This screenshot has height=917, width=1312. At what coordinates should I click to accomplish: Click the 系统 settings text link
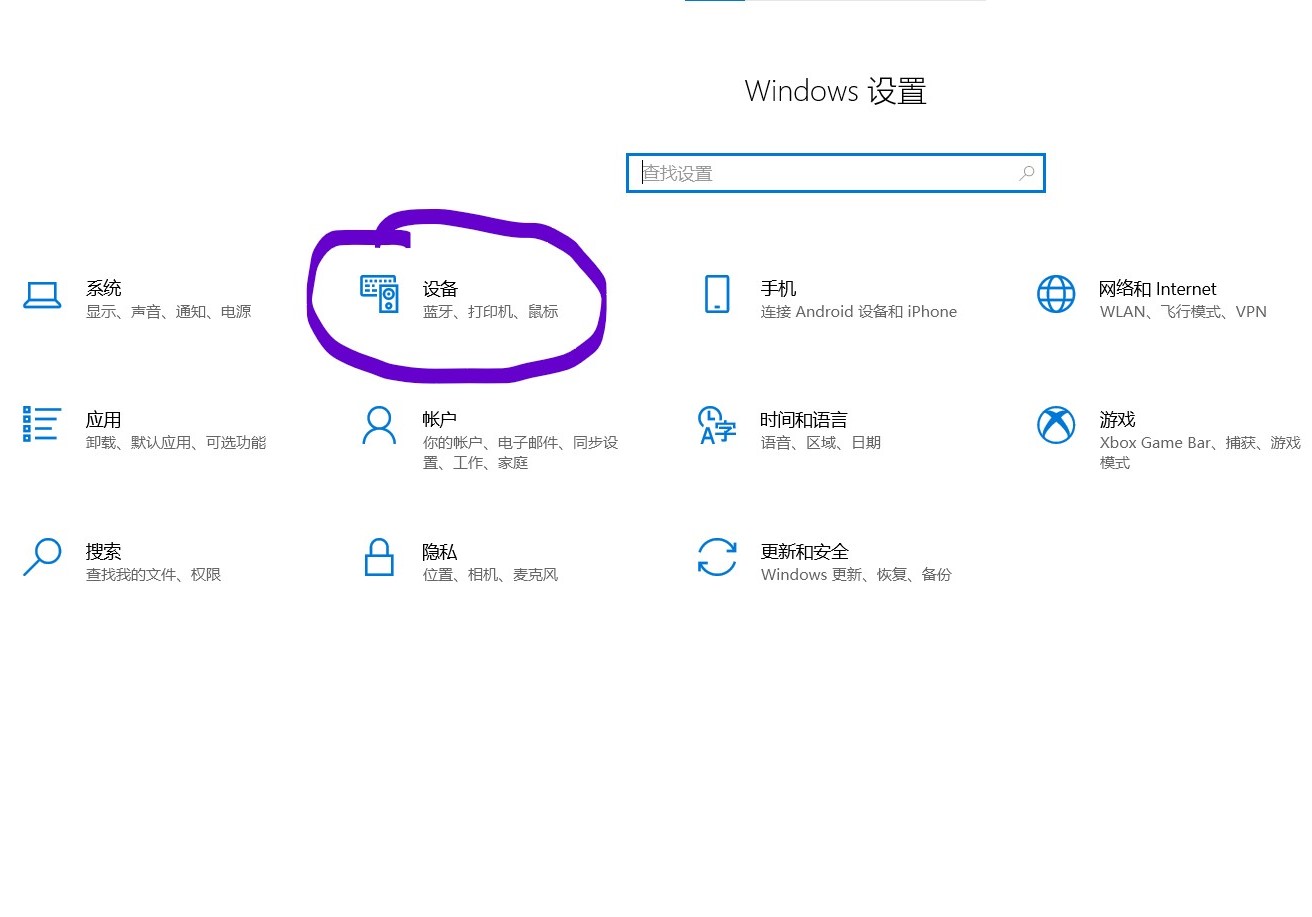tap(104, 288)
